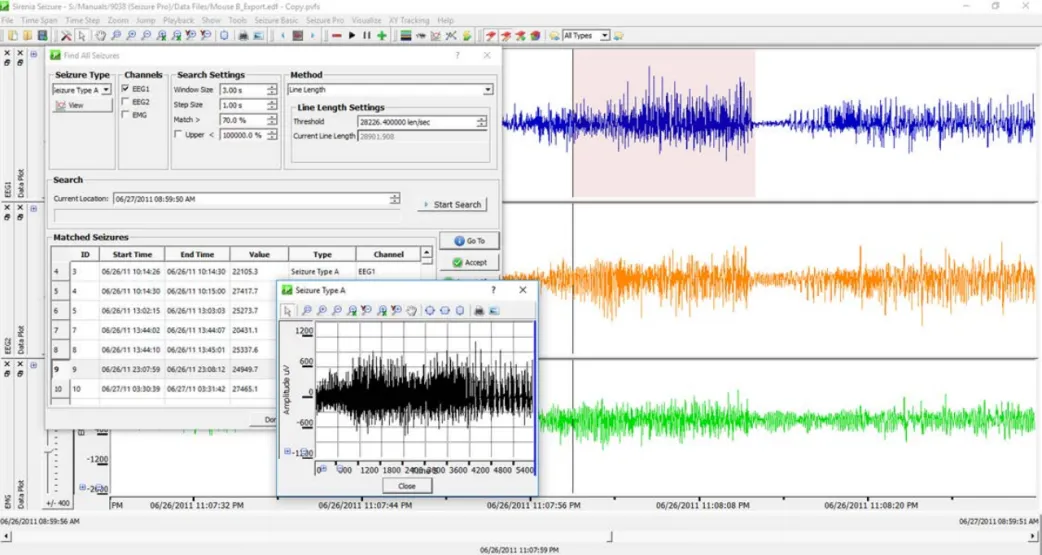
Task: Adjust the Window Size spinner arrows
Action: coord(272,90)
